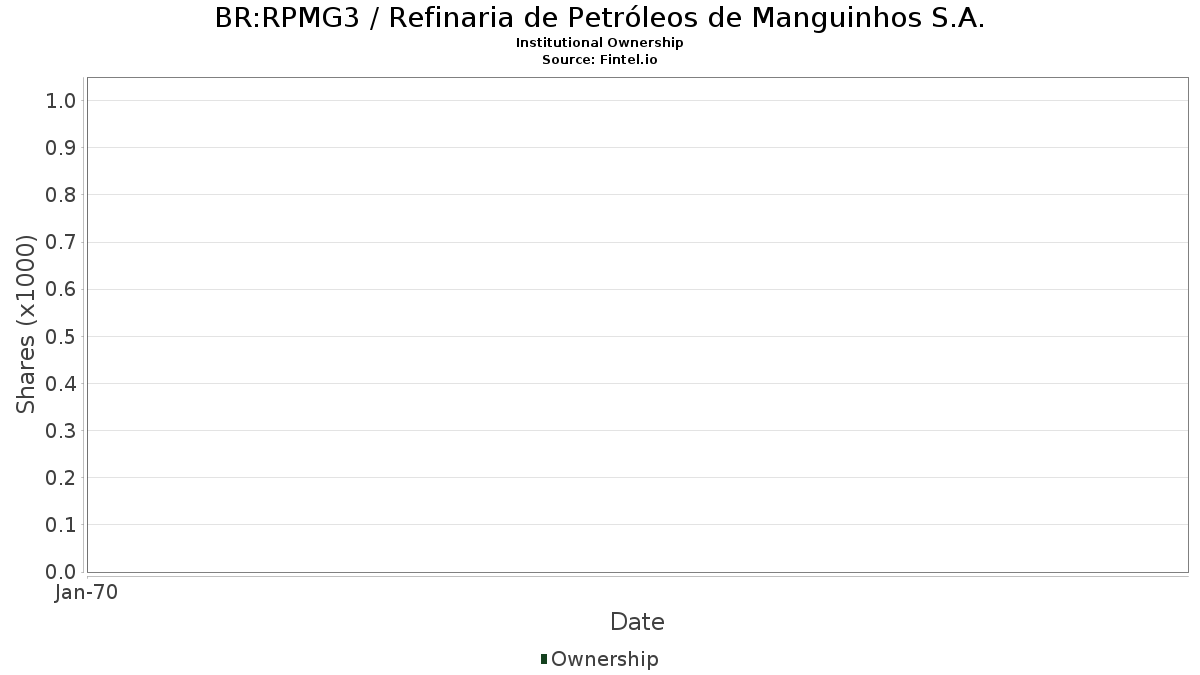The image size is (1200, 675).
Task: Click the 0.4 y-axis tick label
Action: [61, 383]
